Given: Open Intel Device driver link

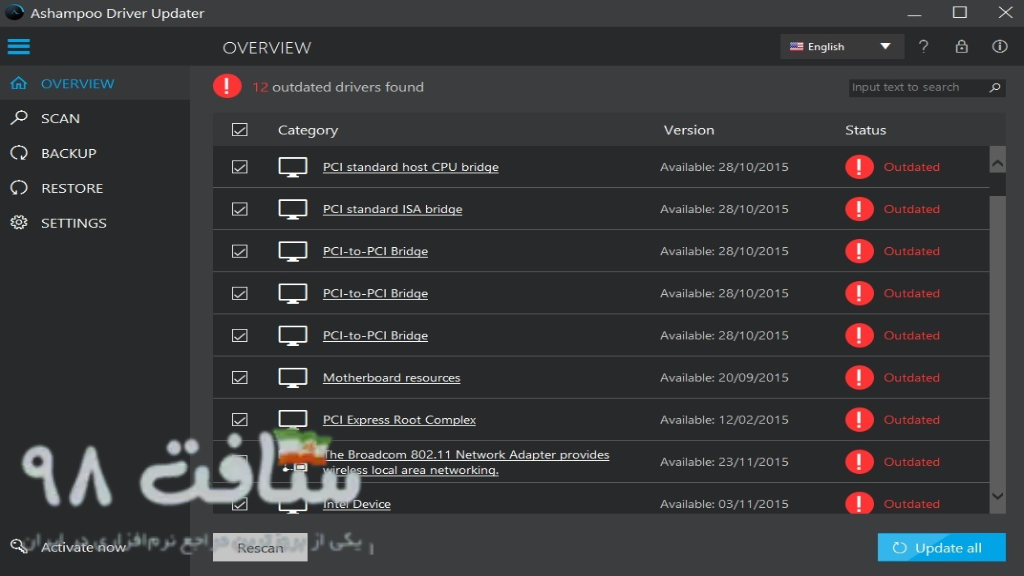Looking at the screenshot, I should click(x=357, y=504).
